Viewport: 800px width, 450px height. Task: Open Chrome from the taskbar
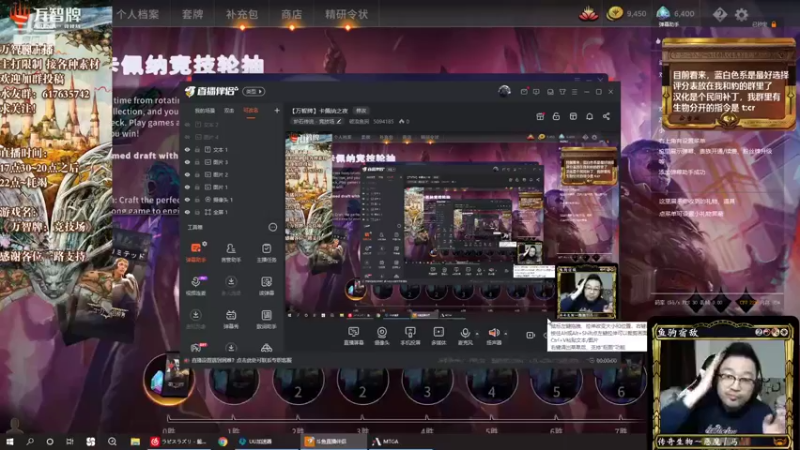(x=222, y=441)
